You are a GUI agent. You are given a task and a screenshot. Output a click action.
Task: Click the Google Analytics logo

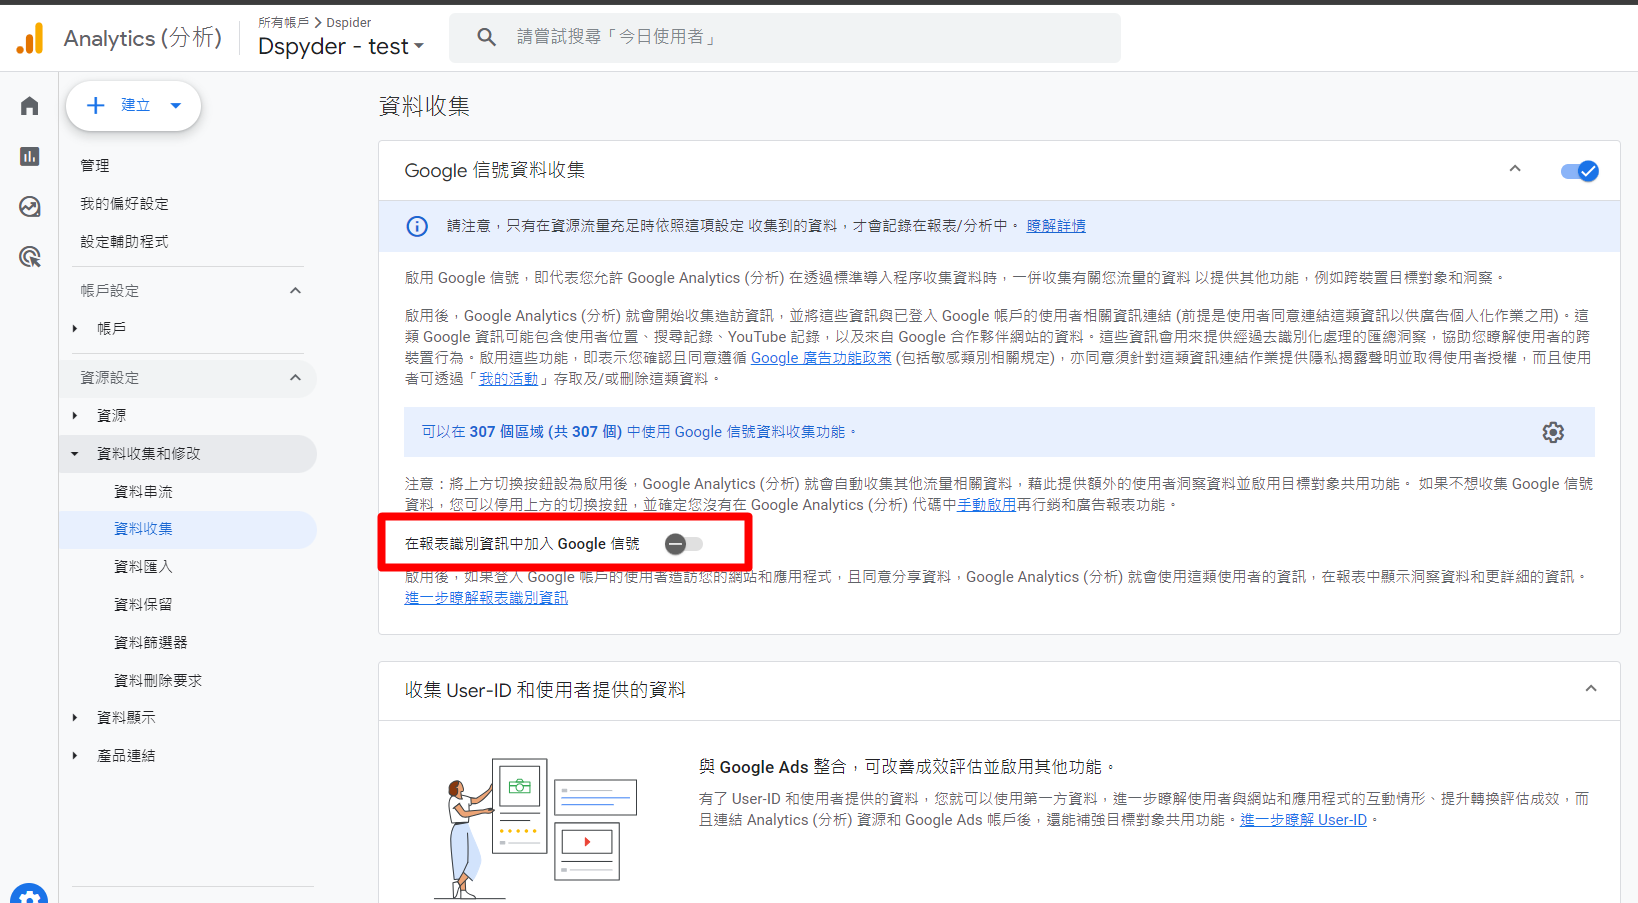pos(30,38)
